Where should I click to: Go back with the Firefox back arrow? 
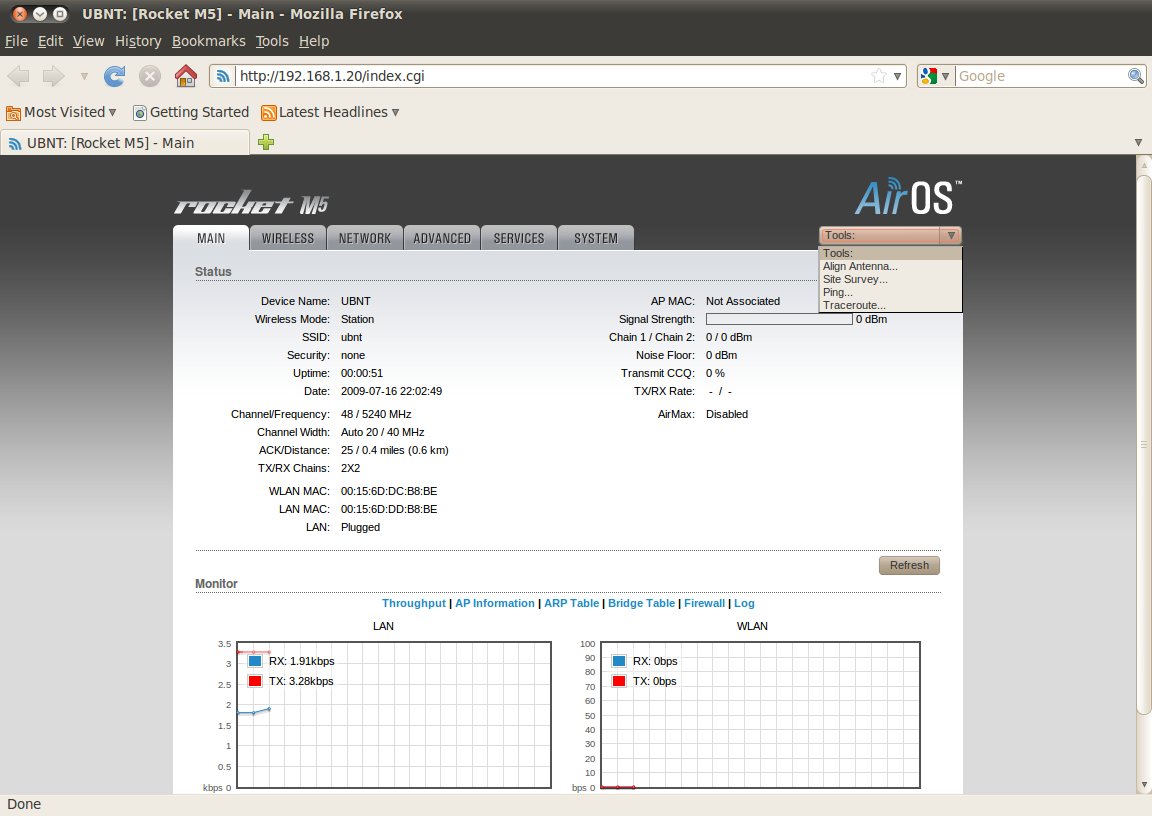[x=18, y=76]
